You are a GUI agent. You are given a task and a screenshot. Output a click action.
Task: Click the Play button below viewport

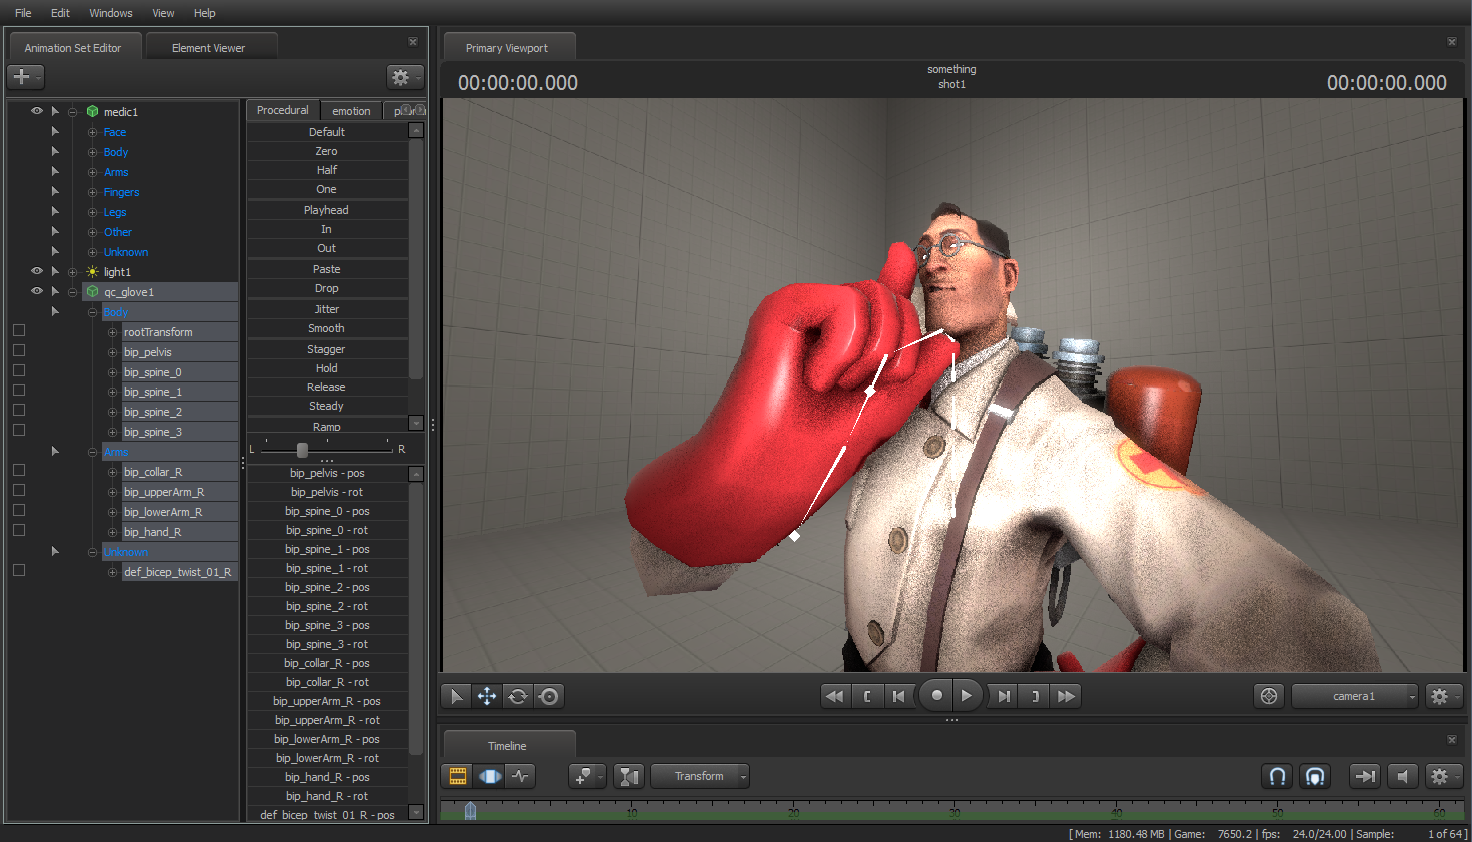pyautogui.click(x=966, y=696)
